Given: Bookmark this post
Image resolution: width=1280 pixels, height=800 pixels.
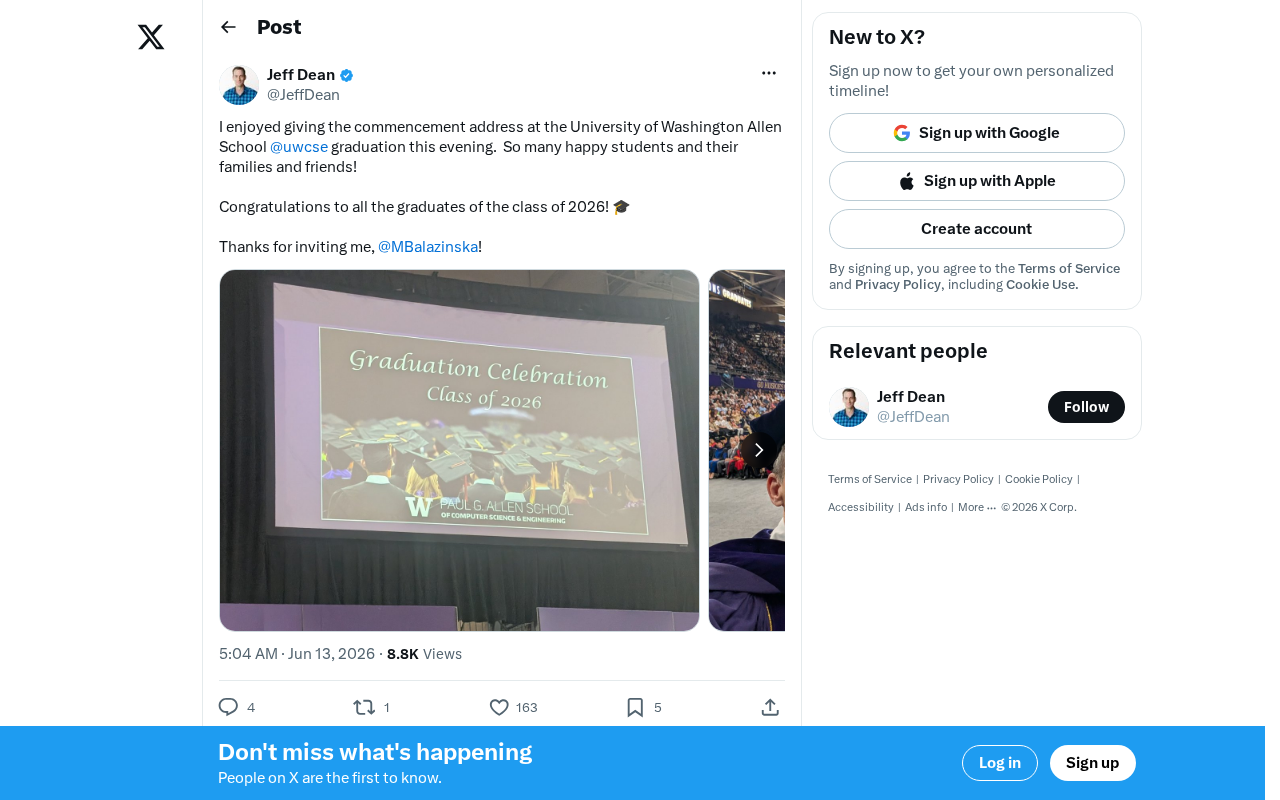Looking at the screenshot, I should pyautogui.click(x=635, y=707).
